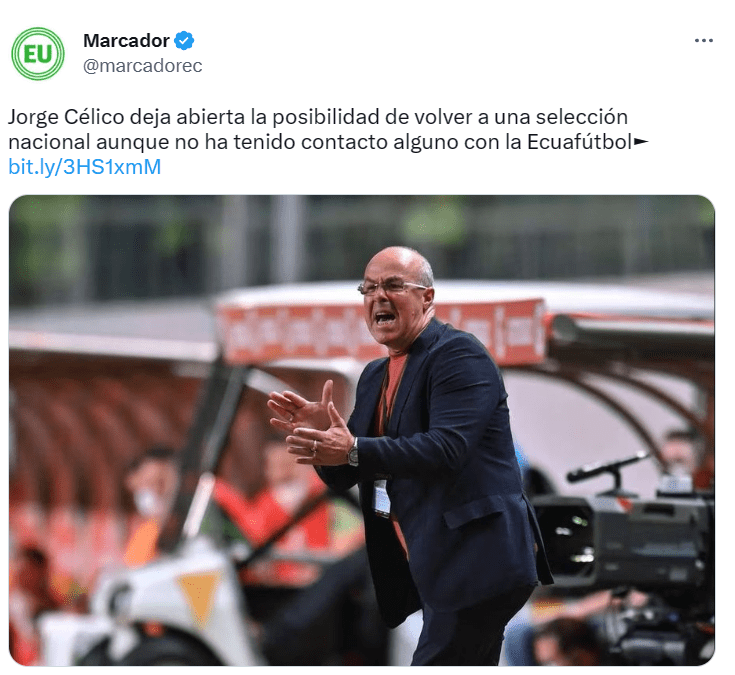This screenshot has height=675, width=735.
Task: Open the three-dot more options menu
Action: (704, 41)
